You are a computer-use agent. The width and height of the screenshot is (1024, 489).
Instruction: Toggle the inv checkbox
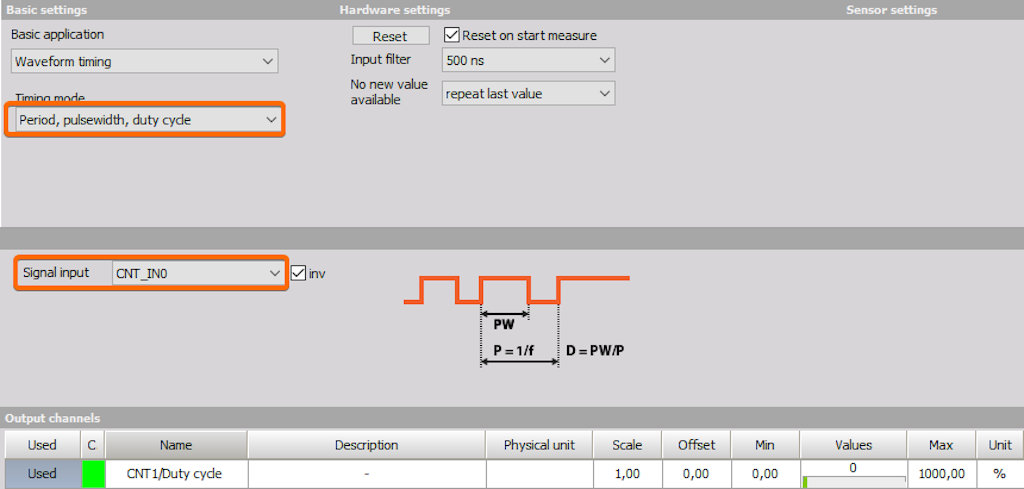click(x=298, y=273)
